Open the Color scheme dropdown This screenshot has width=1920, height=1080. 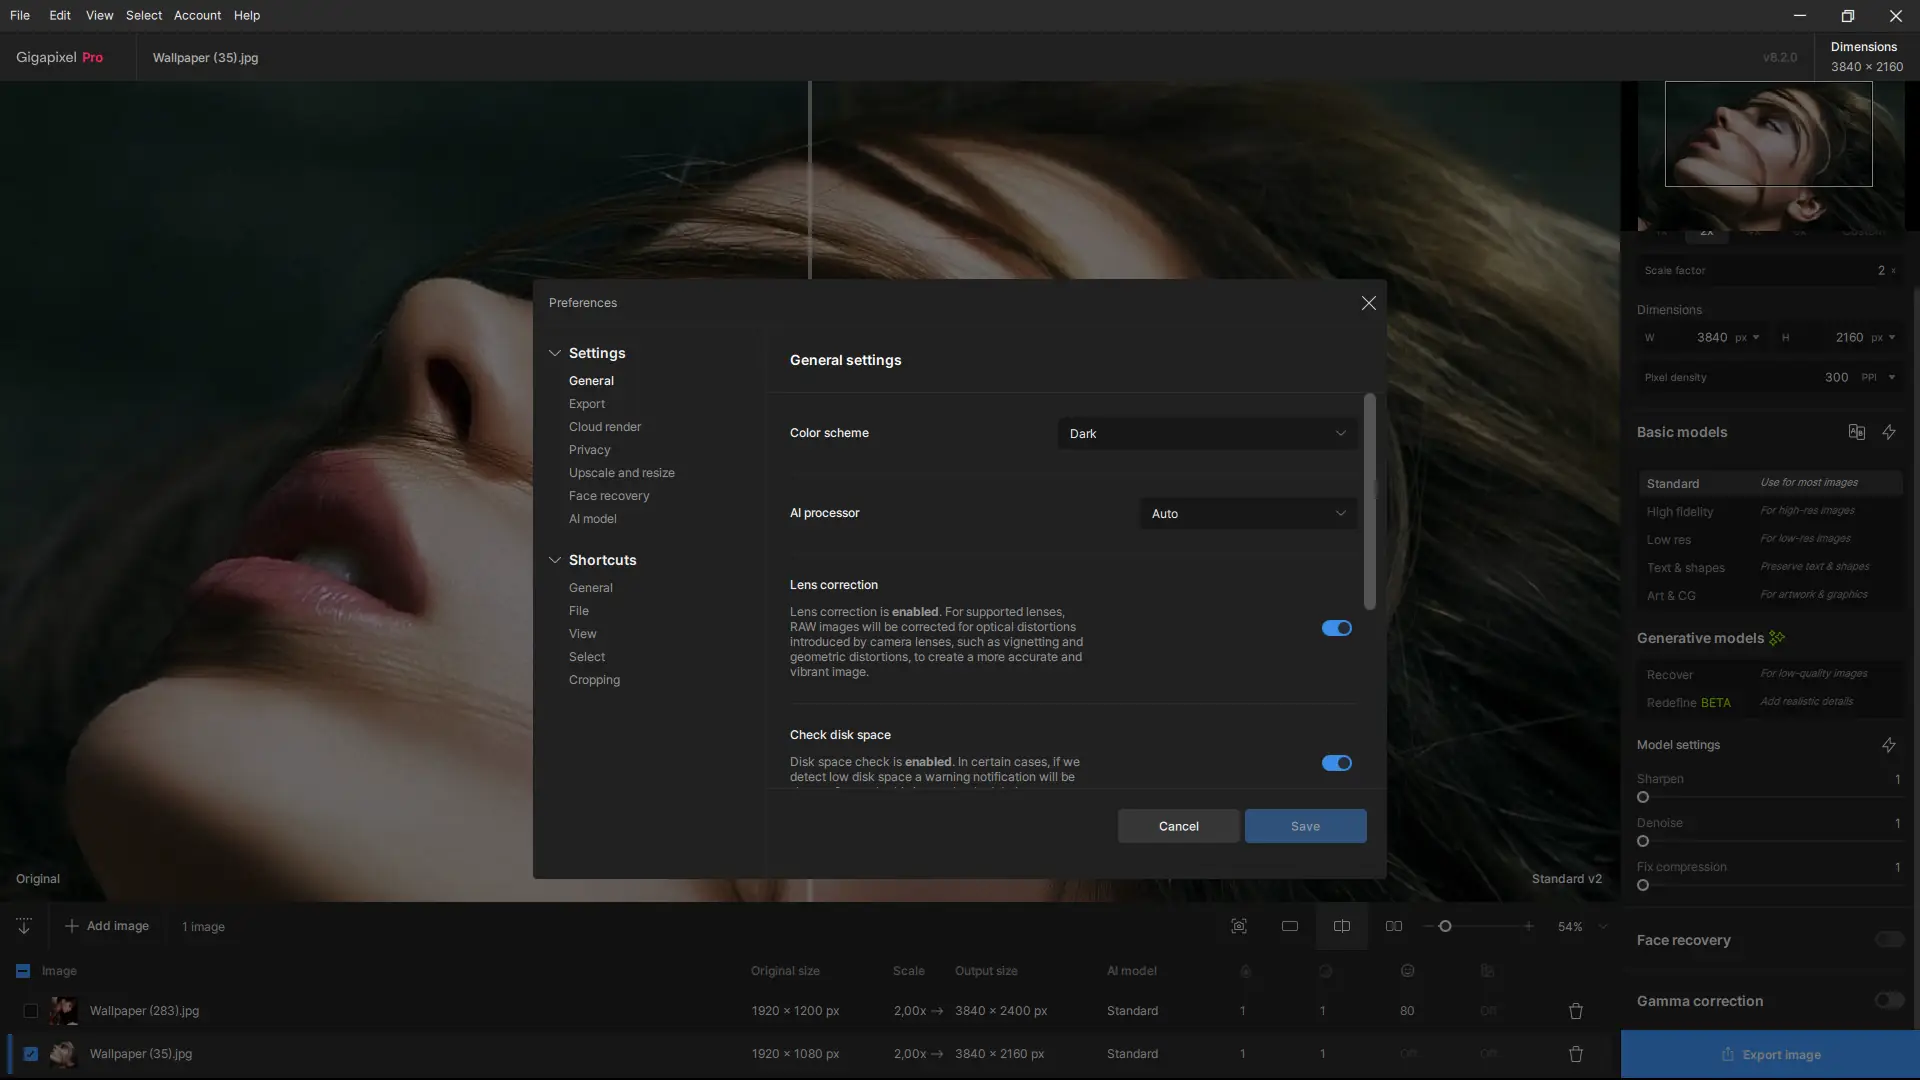1207,434
